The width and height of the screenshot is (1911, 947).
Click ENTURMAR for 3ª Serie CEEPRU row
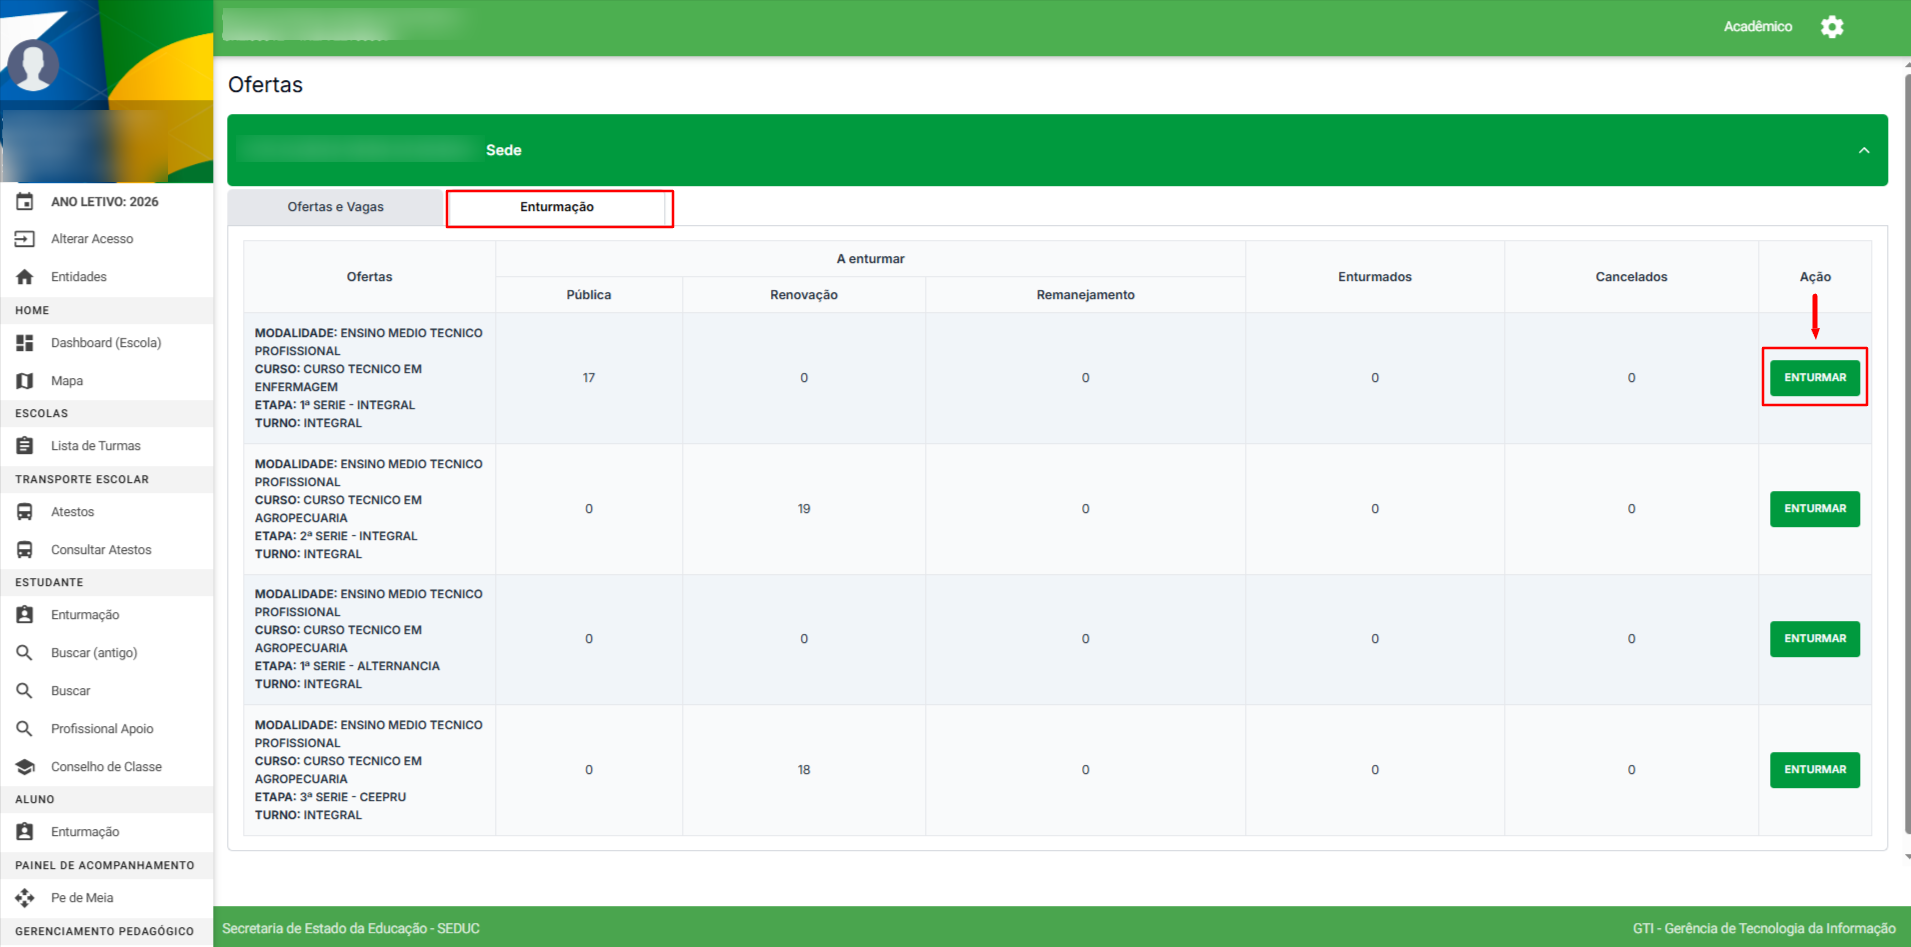tap(1814, 770)
